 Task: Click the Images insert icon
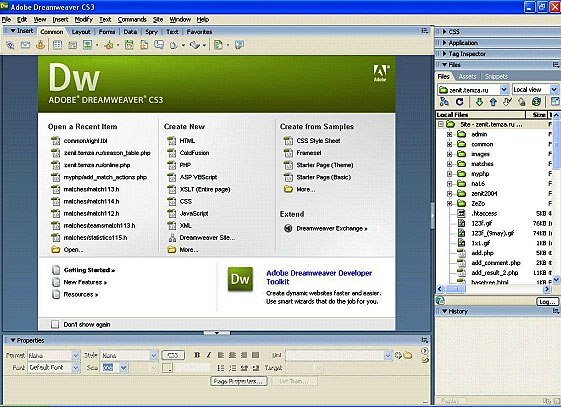point(87,45)
